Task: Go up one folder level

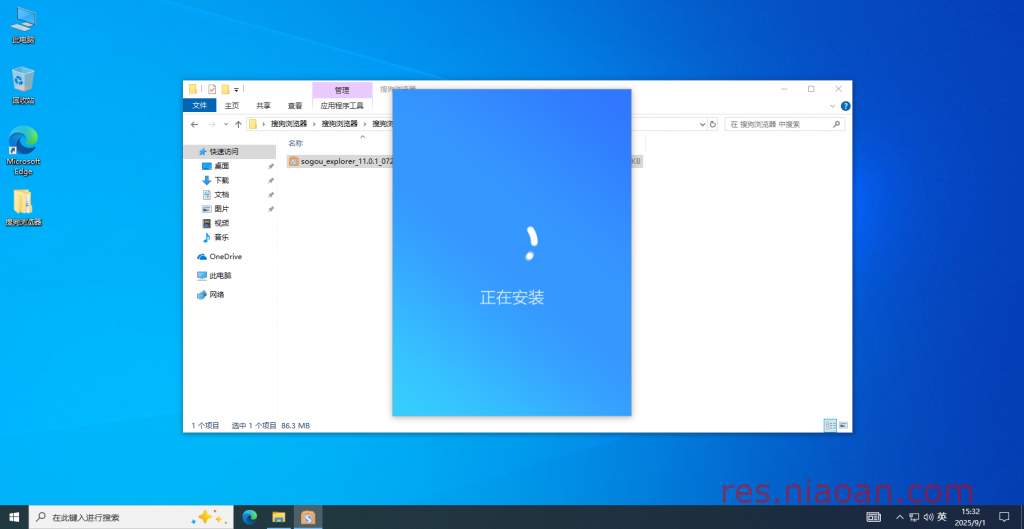Action: [238, 124]
